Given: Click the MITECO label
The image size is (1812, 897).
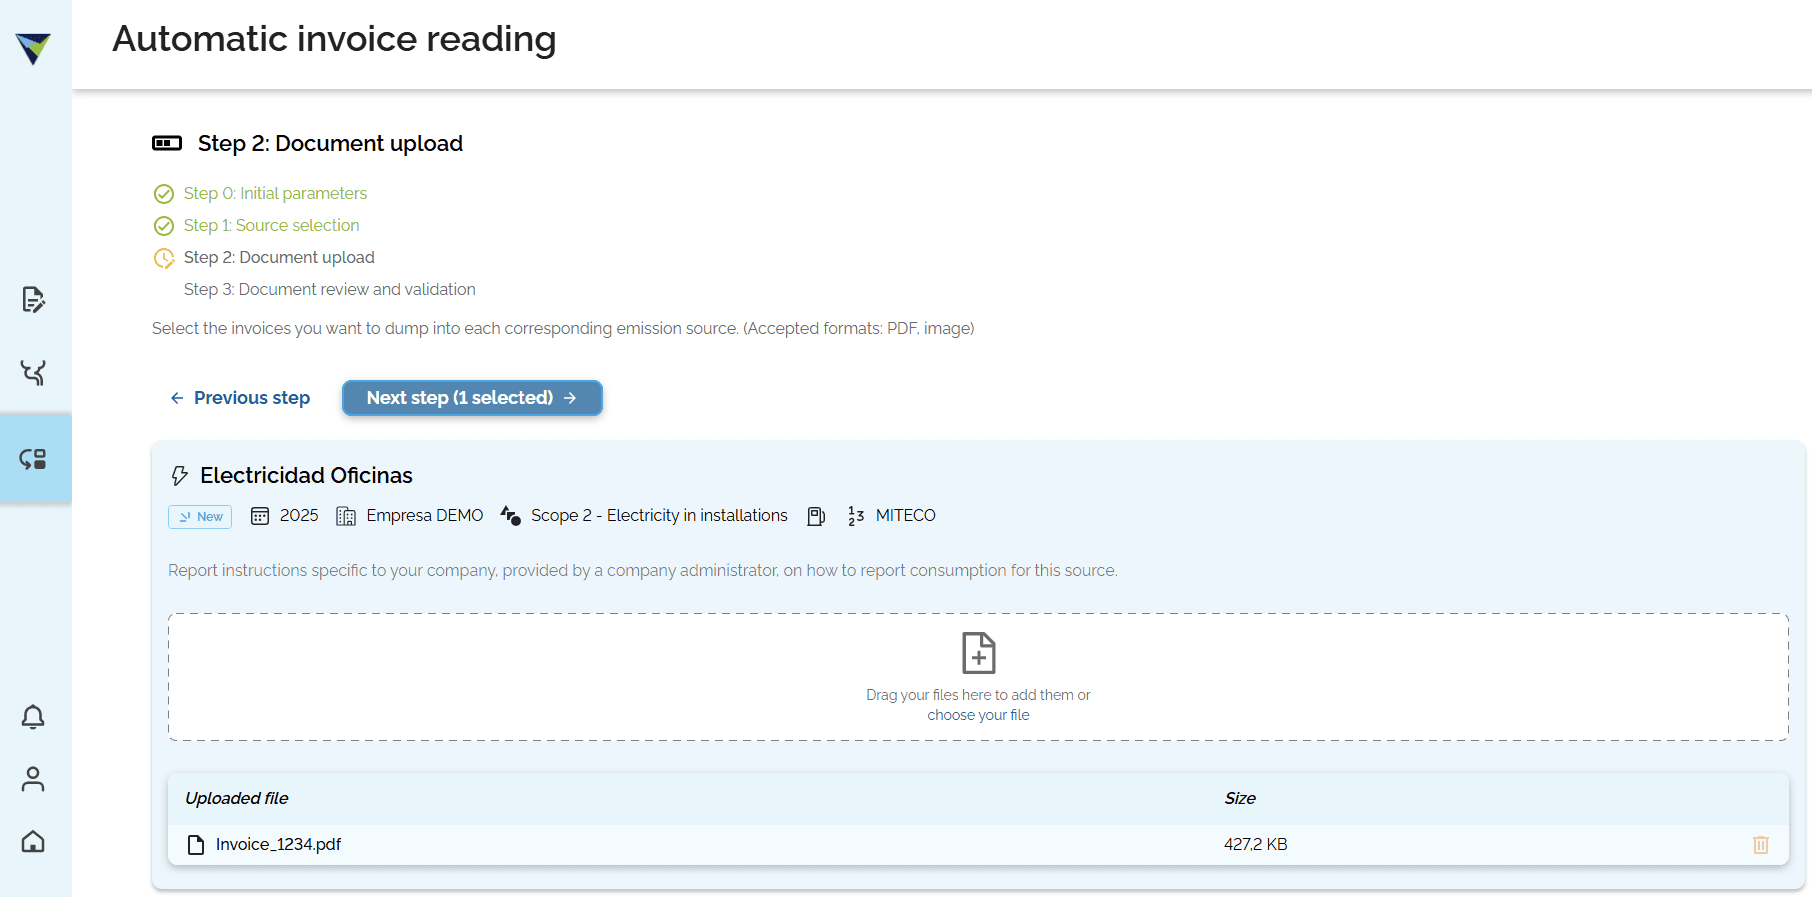Looking at the screenshot, I should (x=906, y=515).
